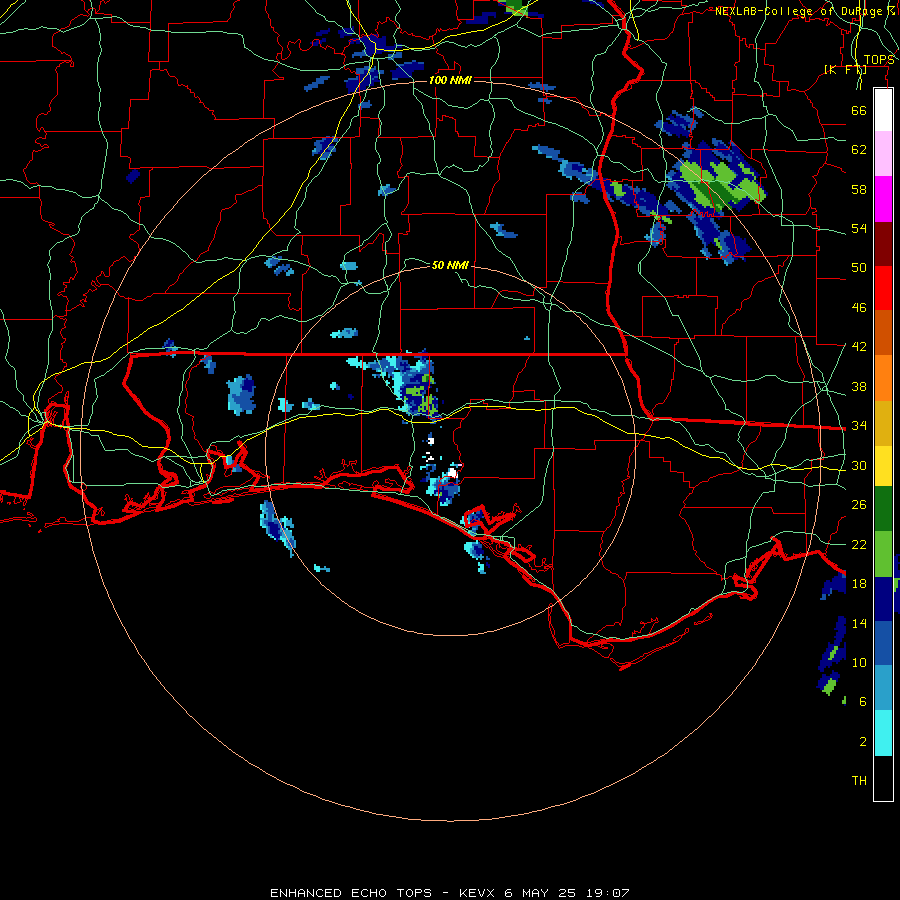Click the 38 value on the scale
Viewport: 900px width, 900px height.
[859, 386]
